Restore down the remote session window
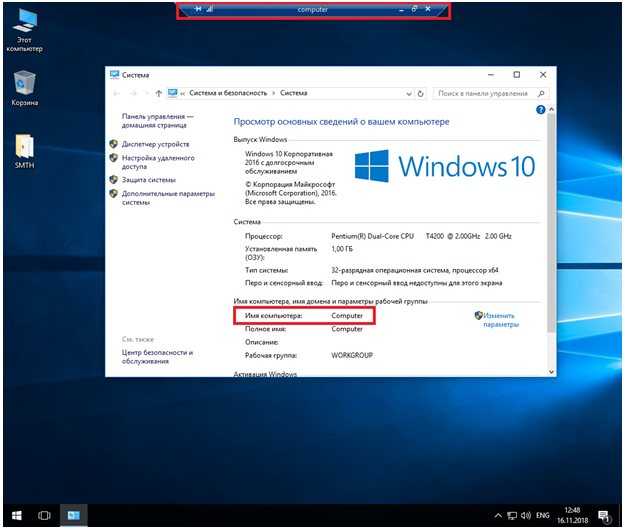The image size is (625, 530). [x=414, y=9]
